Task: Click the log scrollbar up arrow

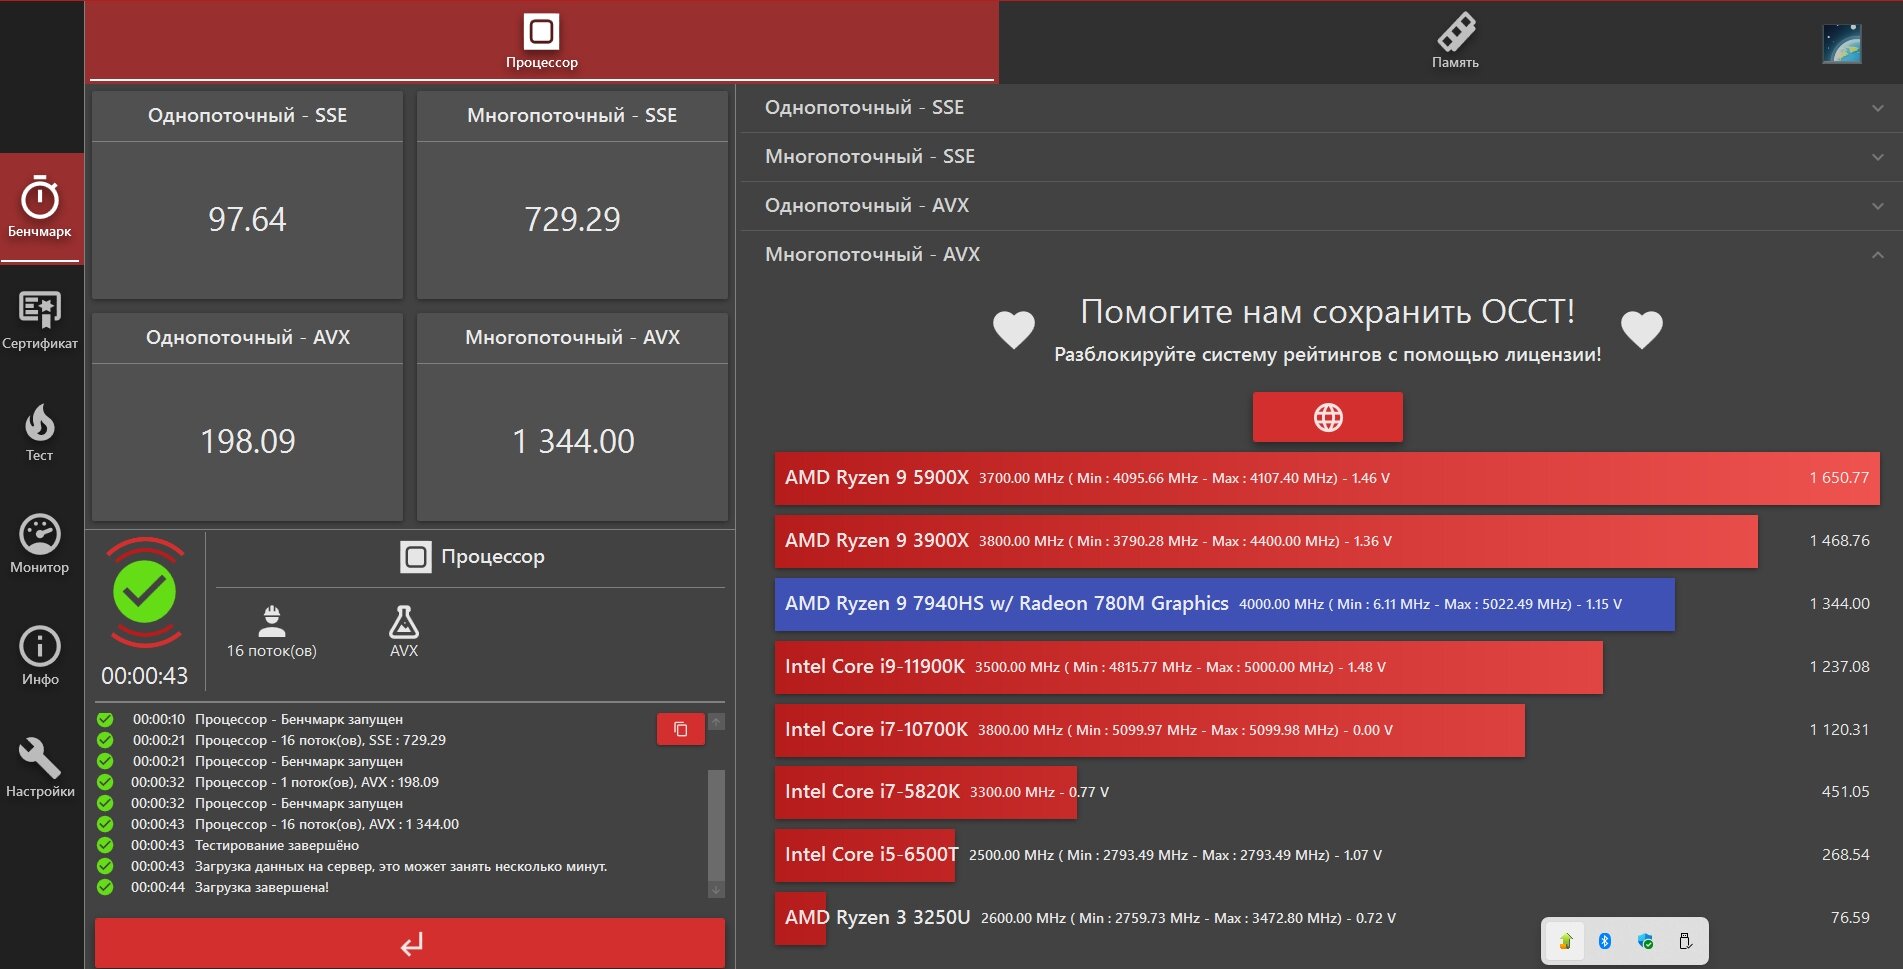Action: (x=716, y=722)
